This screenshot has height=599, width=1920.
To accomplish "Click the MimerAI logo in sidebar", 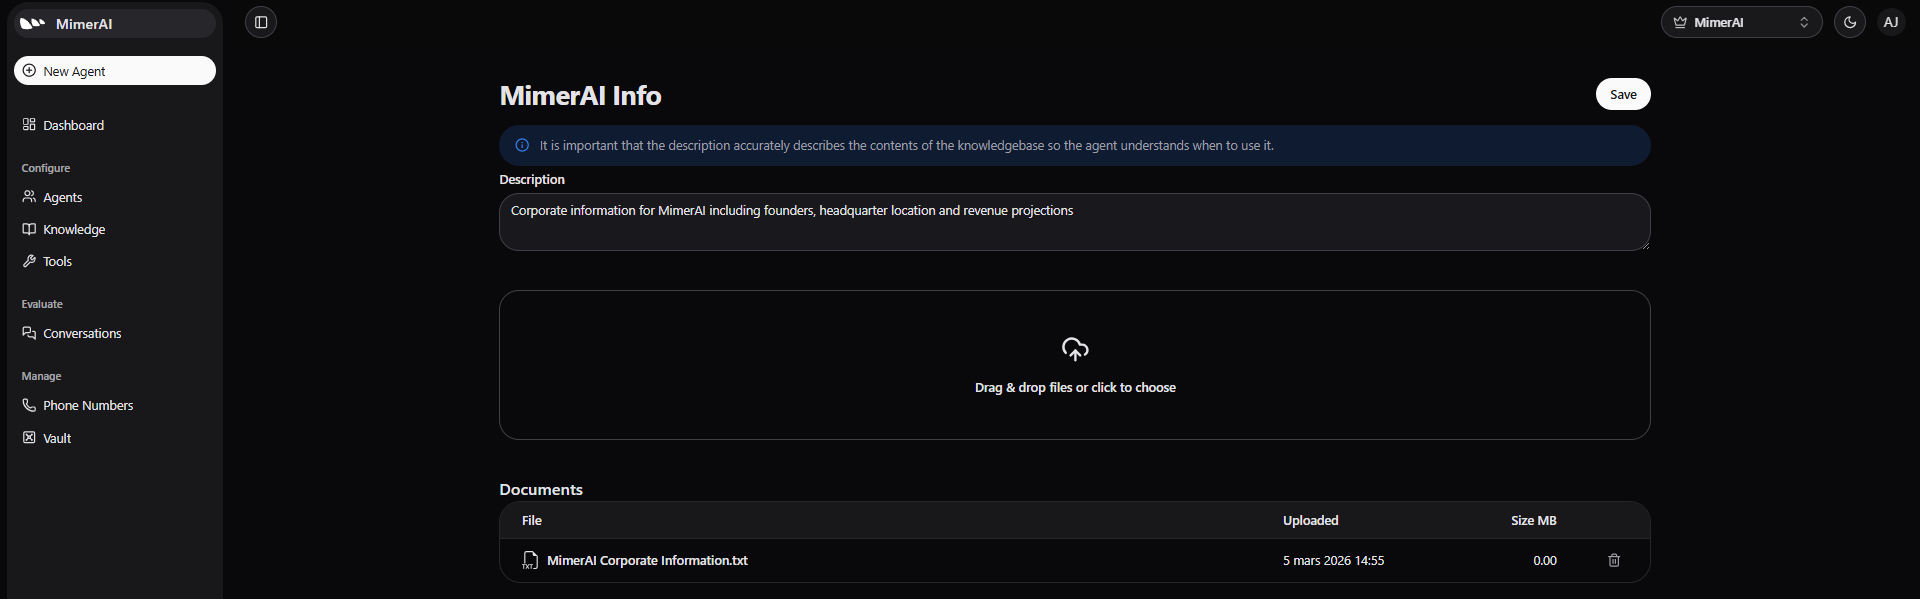I will 33,23.
